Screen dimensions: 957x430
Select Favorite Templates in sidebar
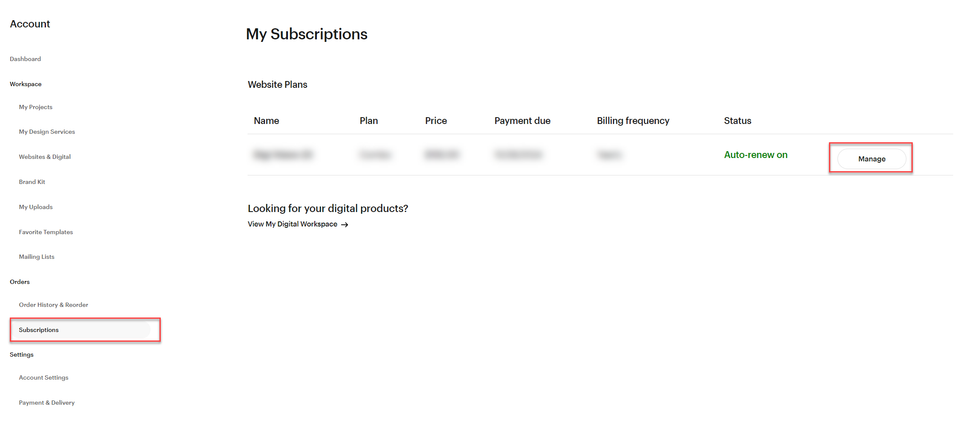point(46,232)
